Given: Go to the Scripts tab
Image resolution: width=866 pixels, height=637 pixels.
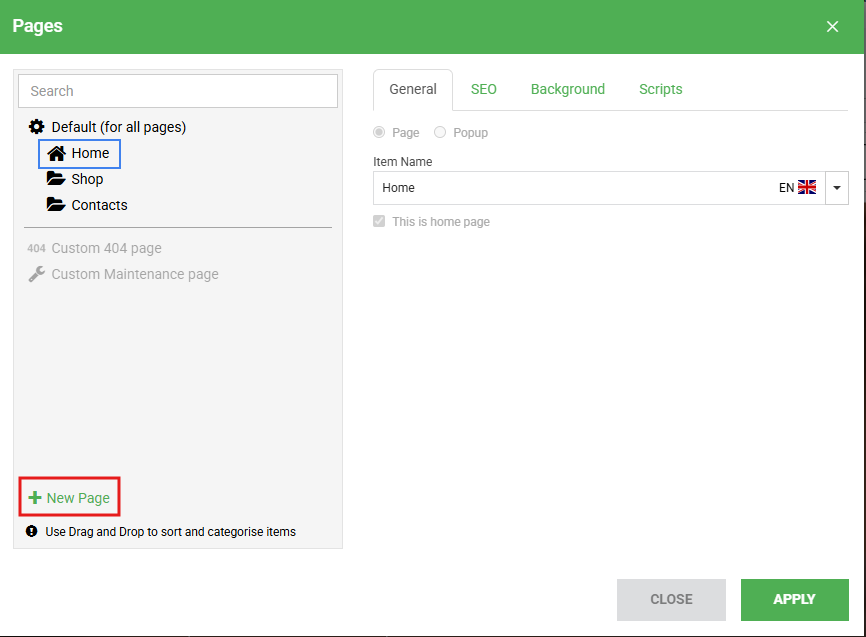Looking at the screenshot, I should (661, 89).
